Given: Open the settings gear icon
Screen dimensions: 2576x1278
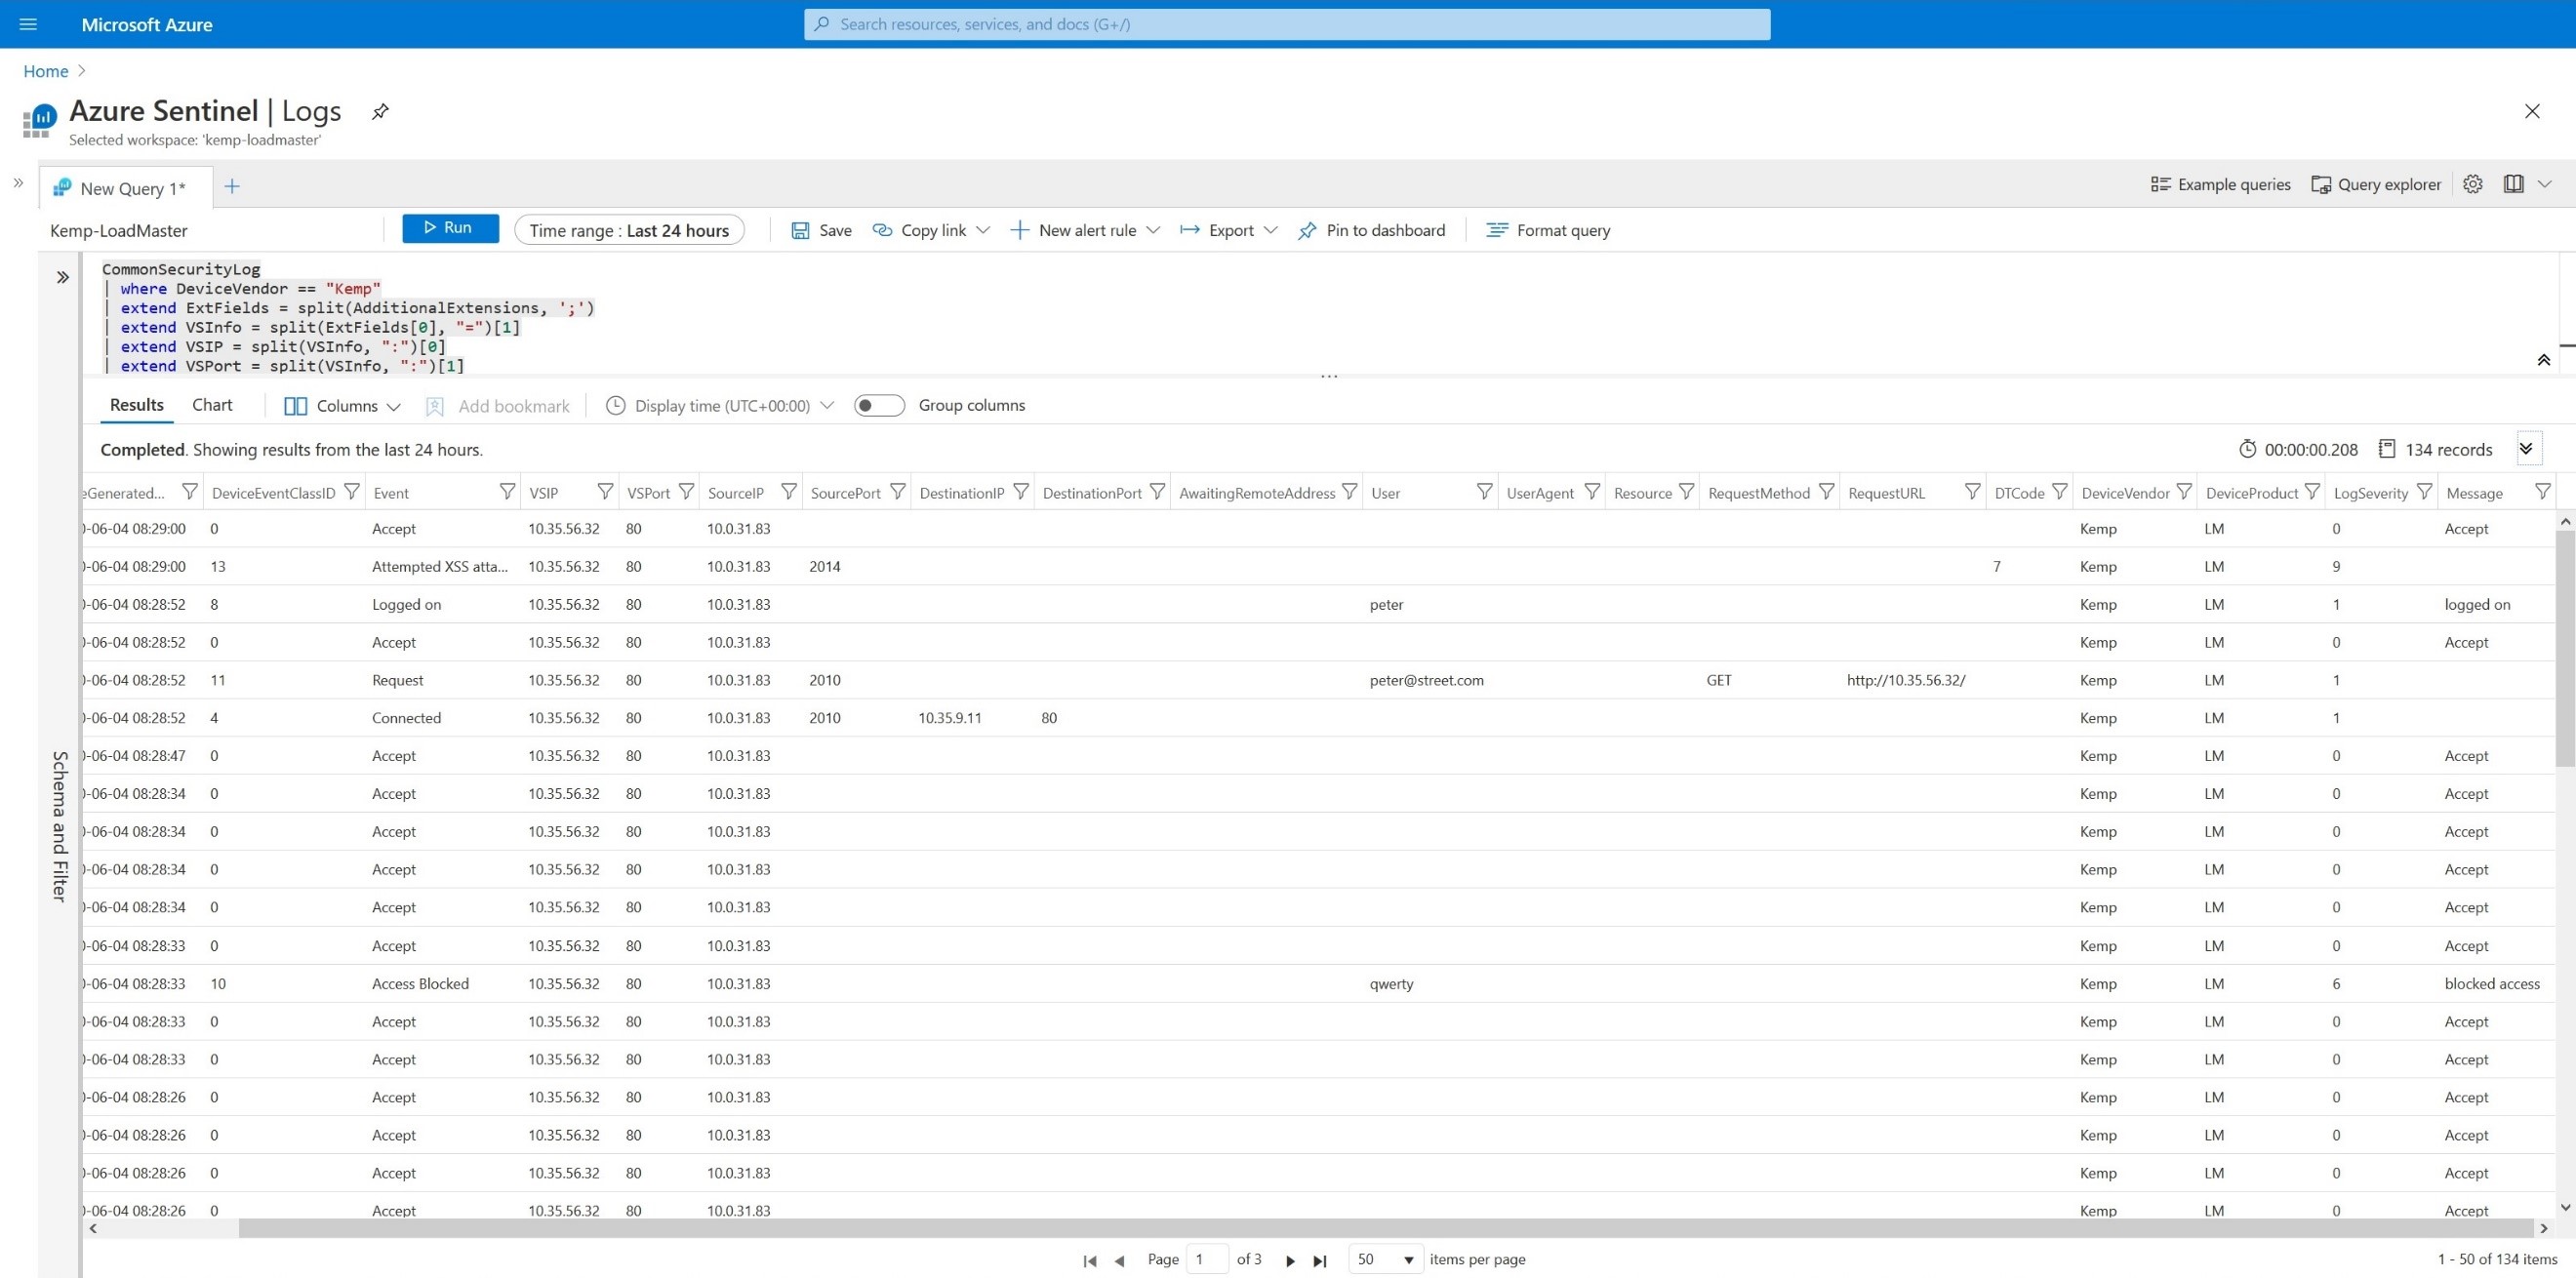Looking at the screenshot, I should click(2472, 184).
